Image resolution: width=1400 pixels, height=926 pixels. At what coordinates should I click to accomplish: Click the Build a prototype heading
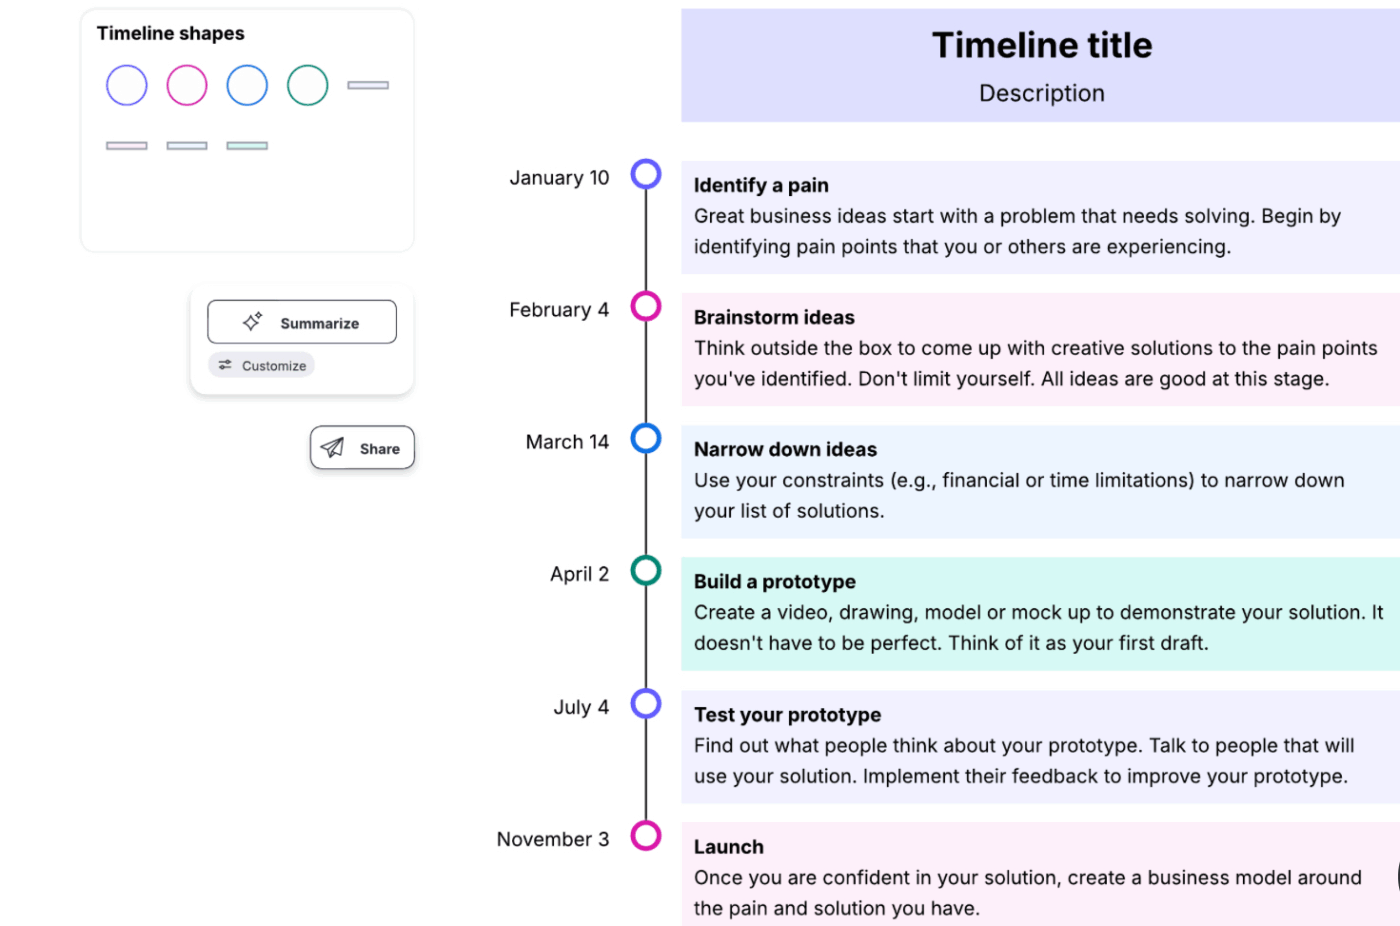(775, 581)
